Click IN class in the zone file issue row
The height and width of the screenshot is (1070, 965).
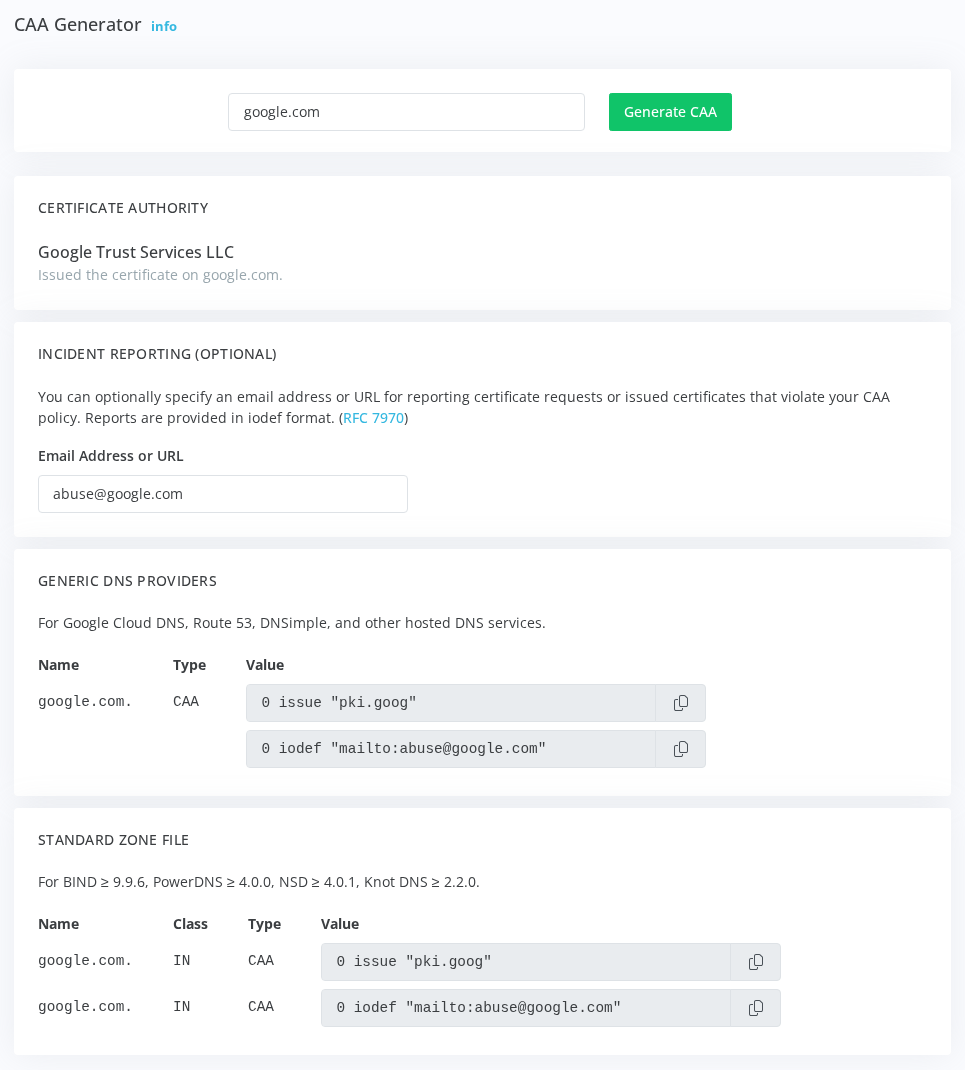(182, 961)
